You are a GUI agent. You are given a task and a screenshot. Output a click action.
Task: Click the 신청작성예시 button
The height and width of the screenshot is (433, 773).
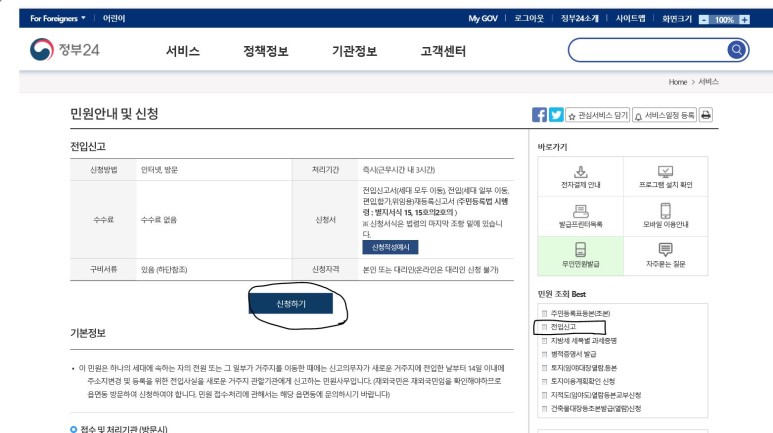[x=390, y=247]
